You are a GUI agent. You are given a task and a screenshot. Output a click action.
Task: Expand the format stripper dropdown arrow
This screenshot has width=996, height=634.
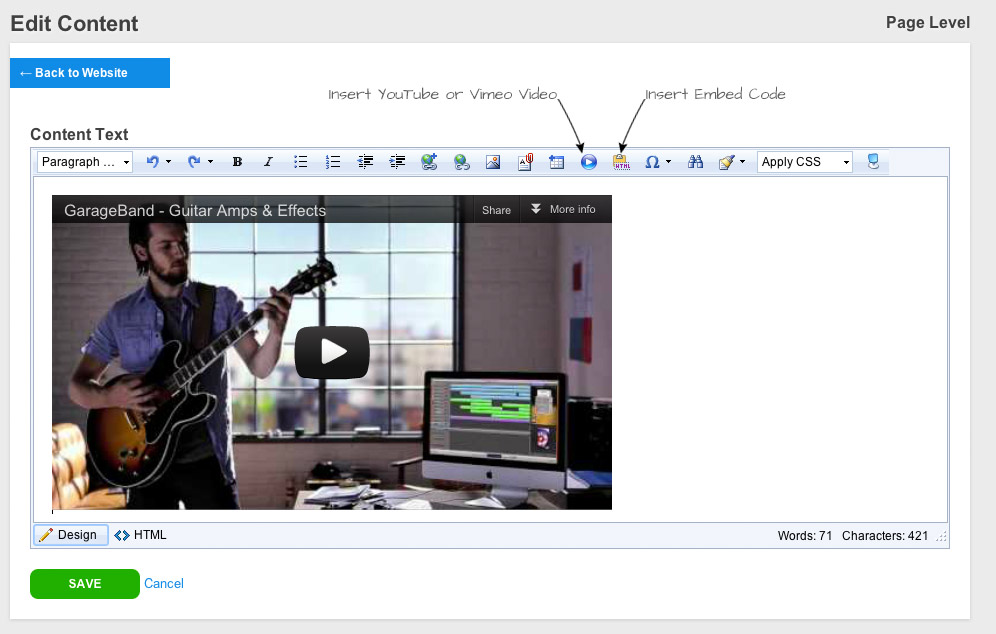click(x=743, y=162)
